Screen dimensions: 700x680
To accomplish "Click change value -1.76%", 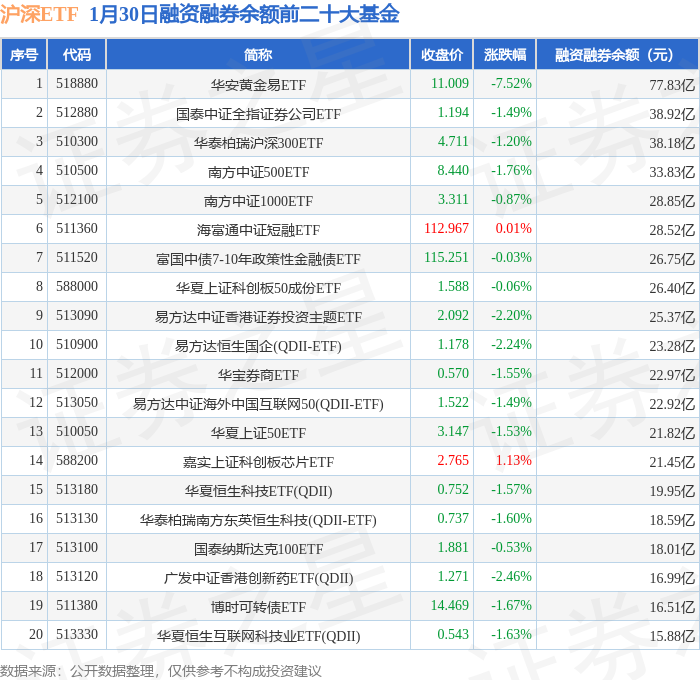I will click(511, 170).
